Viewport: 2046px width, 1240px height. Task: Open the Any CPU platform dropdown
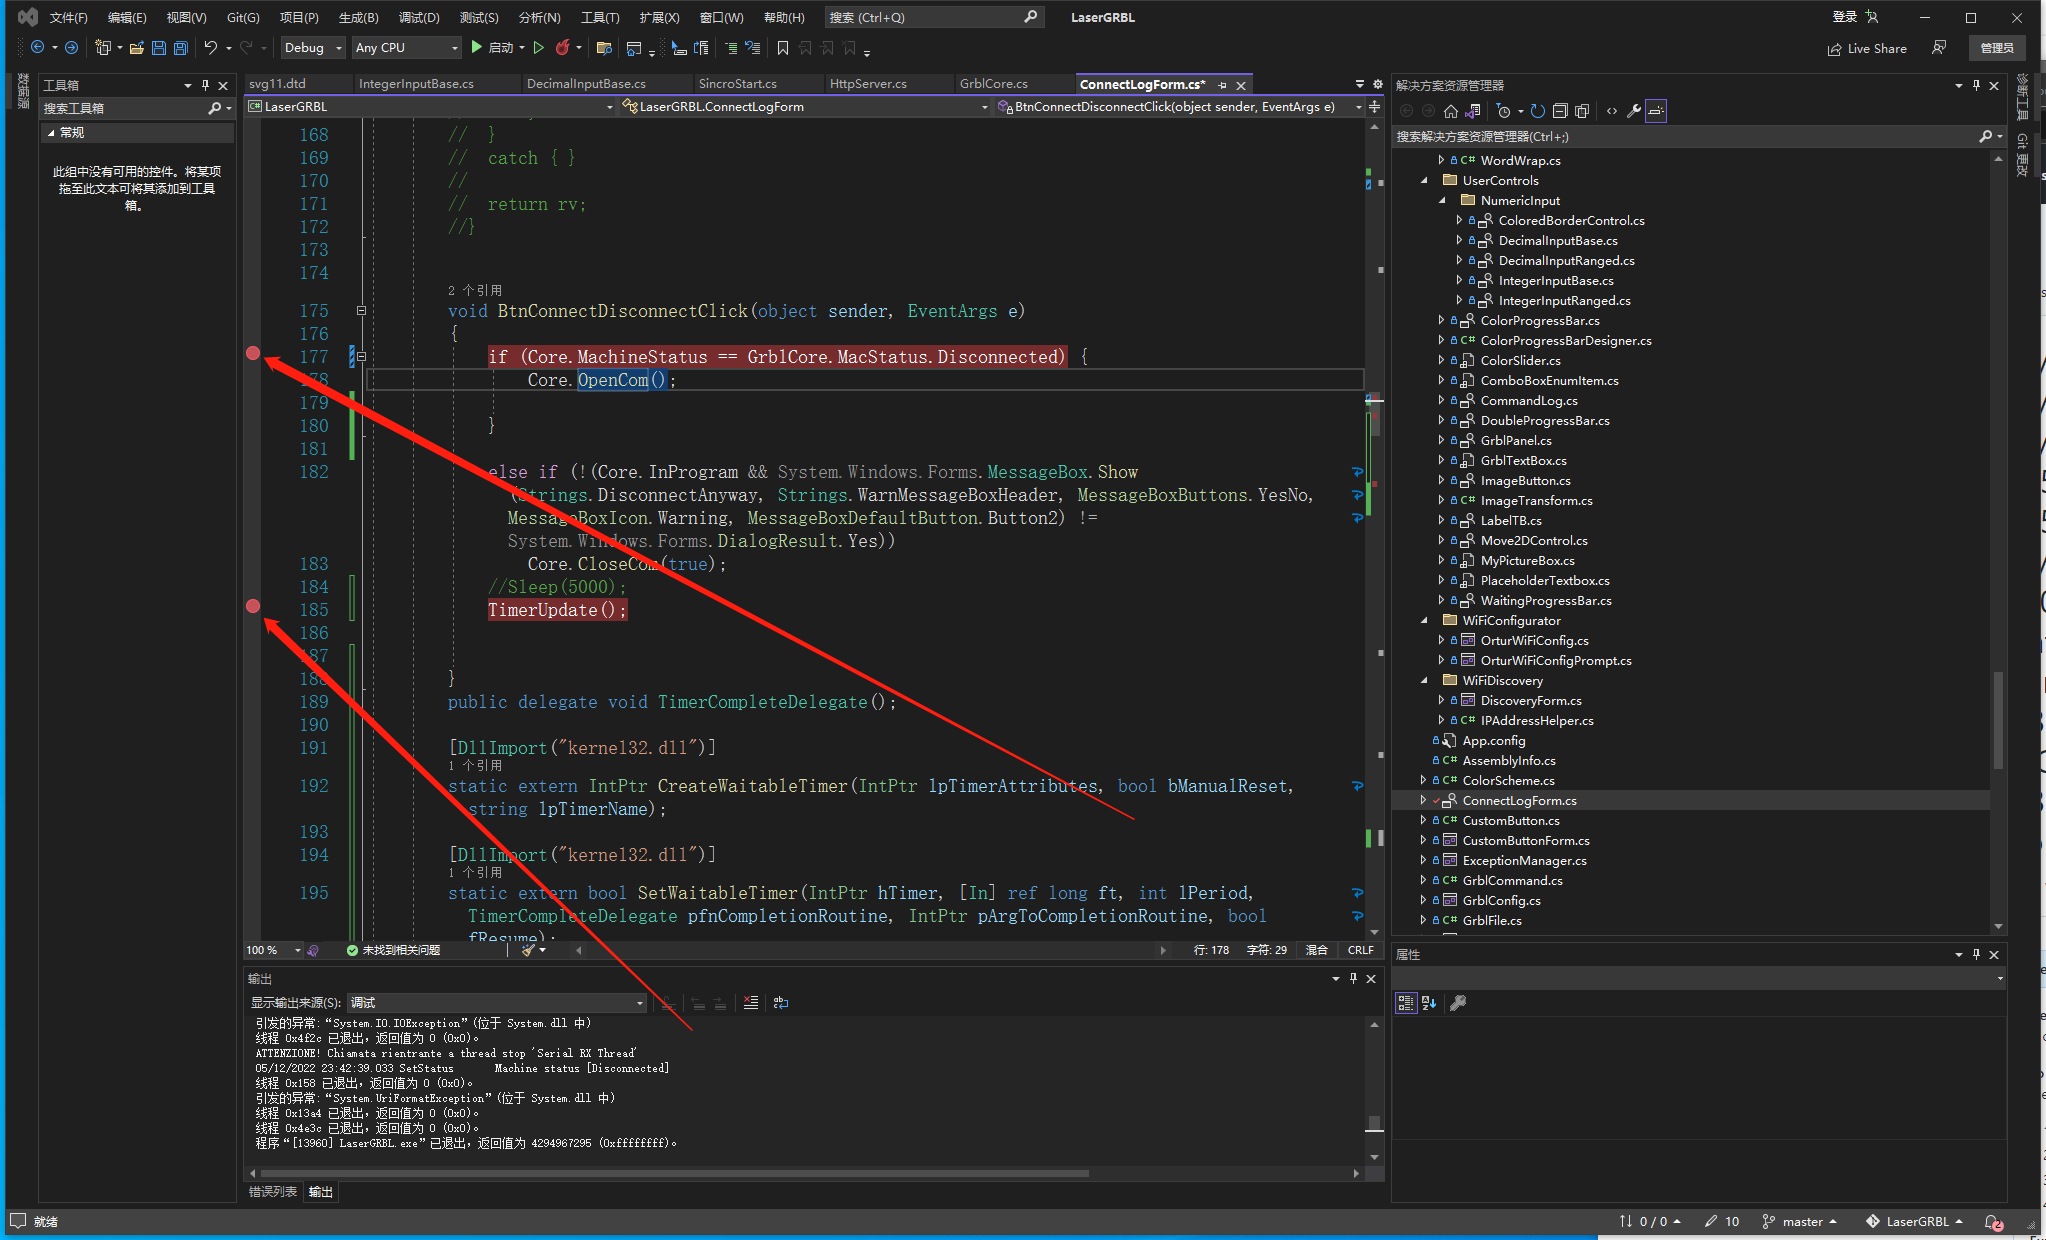pyautogui.click(x=406, y=48)
